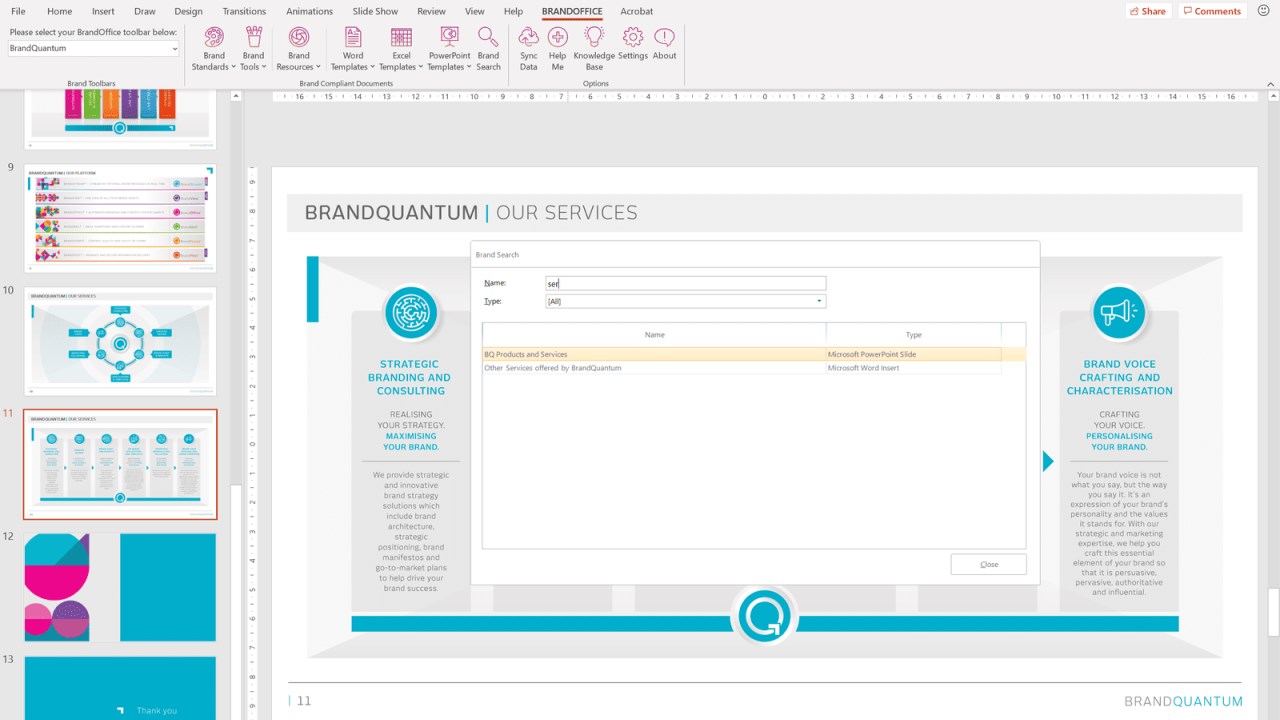Image resolution: width=1280 pixels, height=720 pixels.
Task: Open the Acrobat tab
Action: [x=636, y=11]
